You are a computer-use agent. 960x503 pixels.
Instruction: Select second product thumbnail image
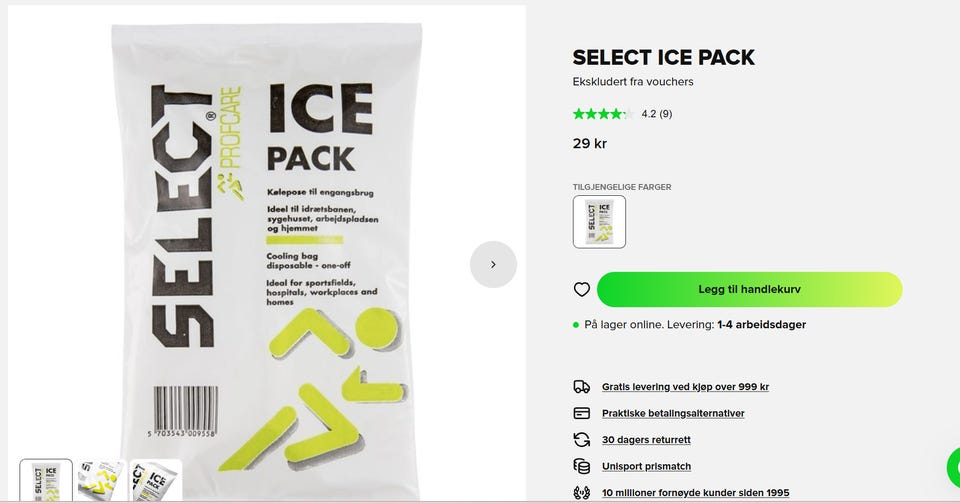(101, 480)
